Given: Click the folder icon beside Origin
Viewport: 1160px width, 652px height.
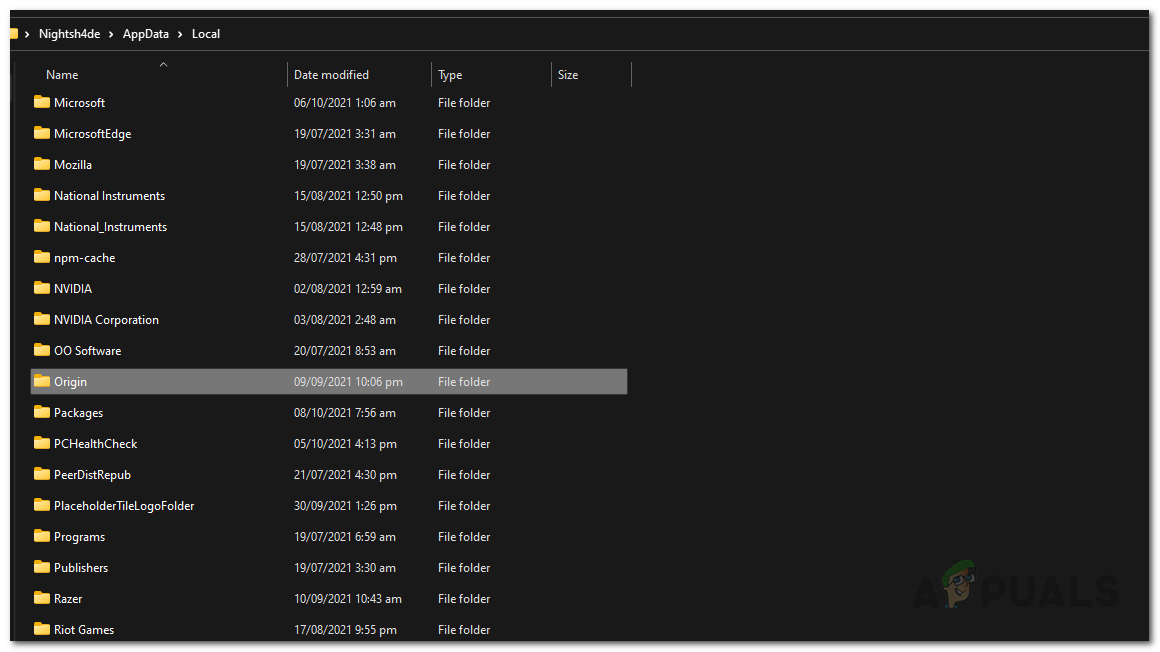Looking at the screenshot, I should tap(42, 381).
